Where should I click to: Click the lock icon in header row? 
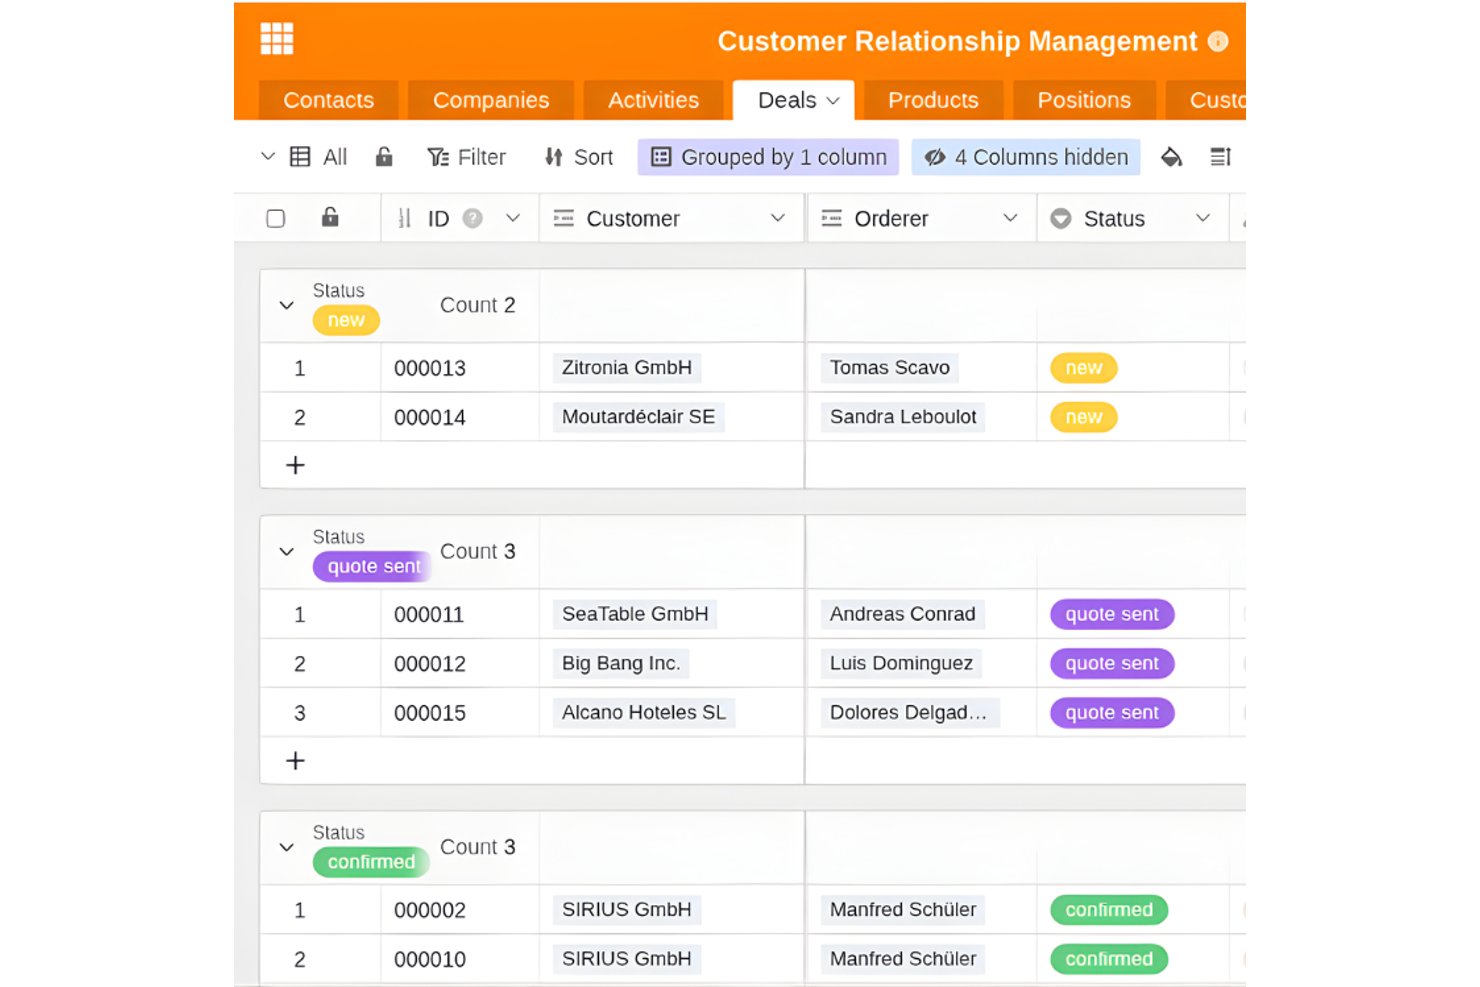click(330, 217)
